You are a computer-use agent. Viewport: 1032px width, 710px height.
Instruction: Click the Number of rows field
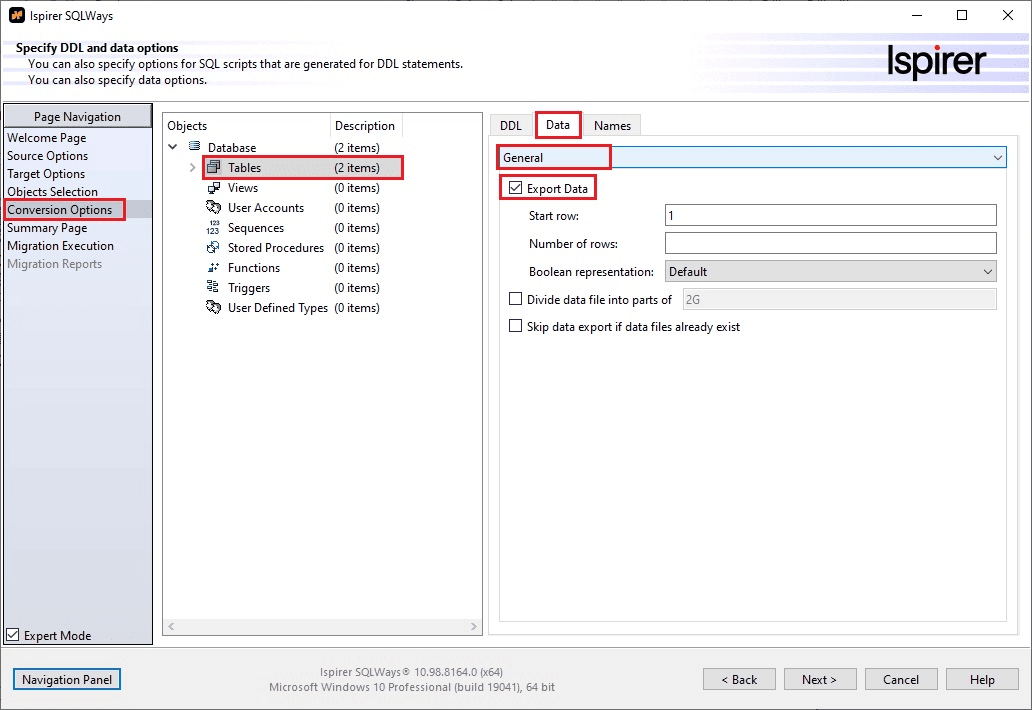pos(830,243)
